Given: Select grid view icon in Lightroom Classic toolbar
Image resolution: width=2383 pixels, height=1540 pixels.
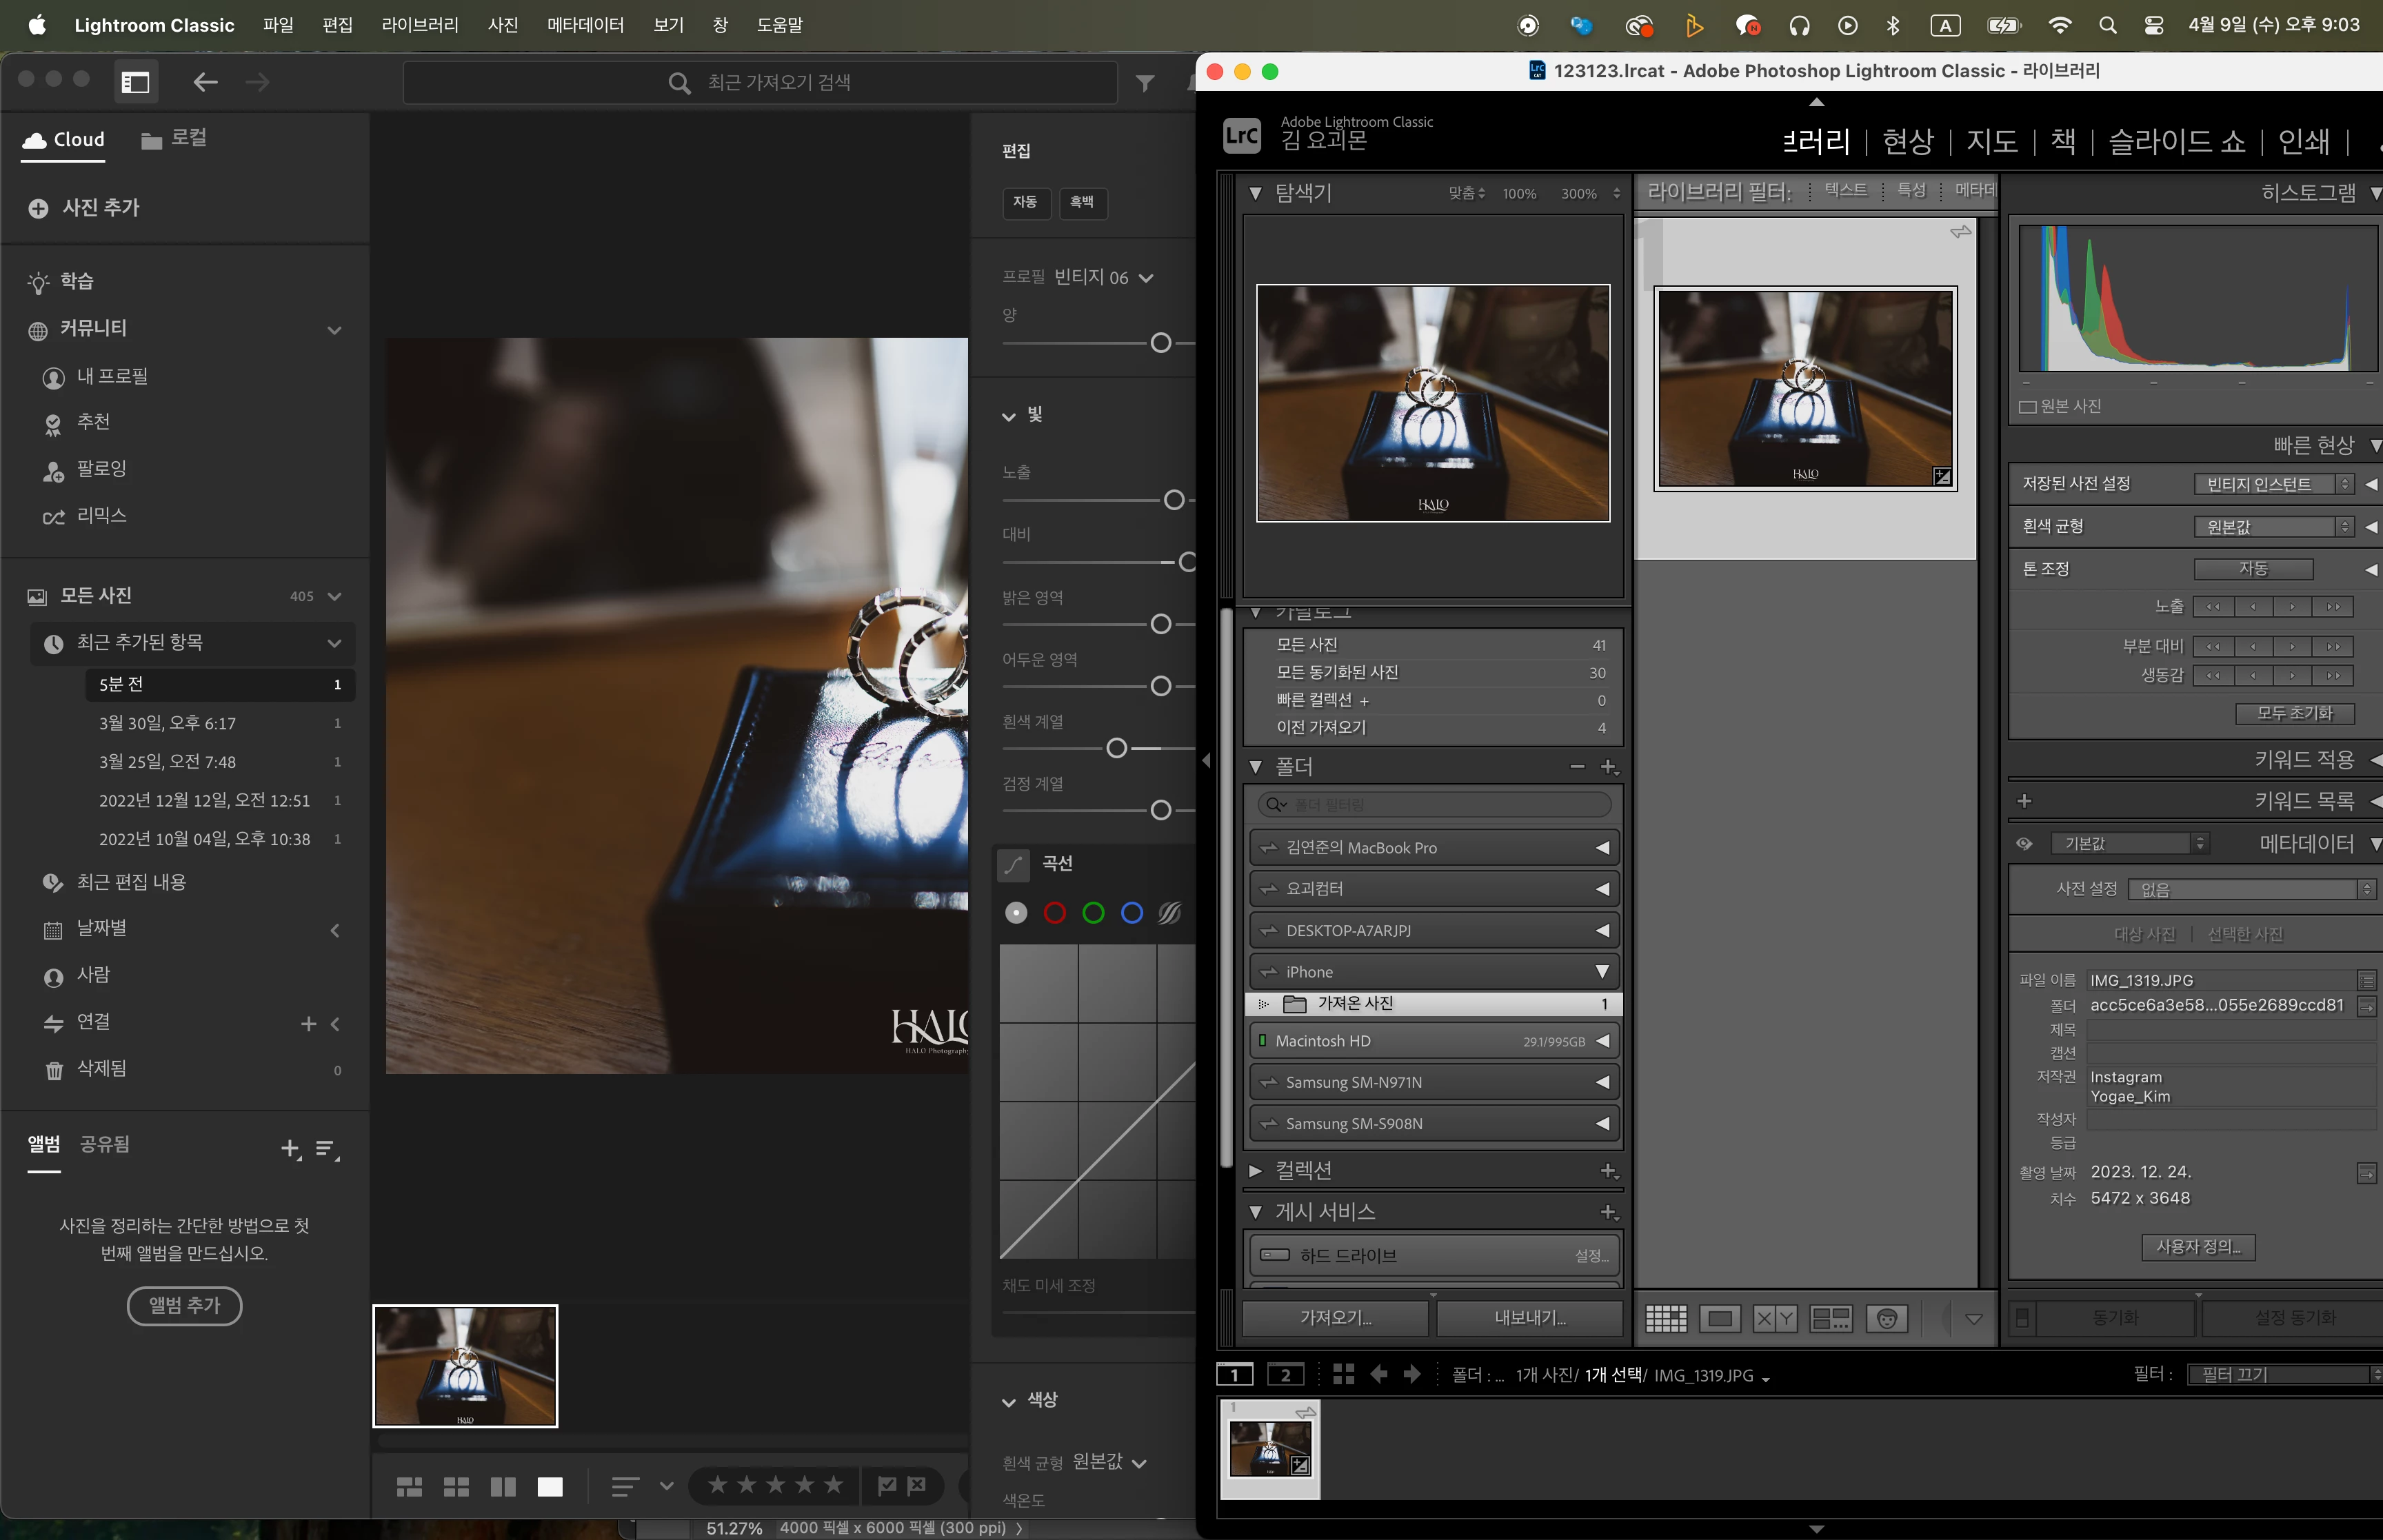Looking at the screenshot, I should (1666, 1318).
